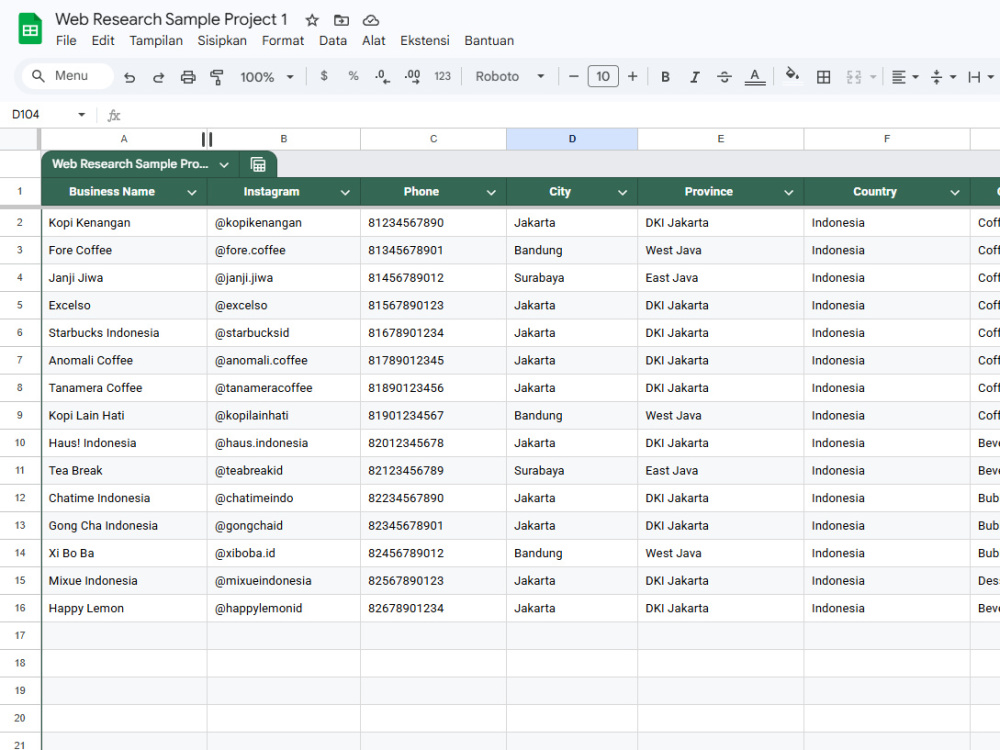Select cell Starbucks Indonesia
This screenshot has width=1000, height=750.
tap(124, 332)
